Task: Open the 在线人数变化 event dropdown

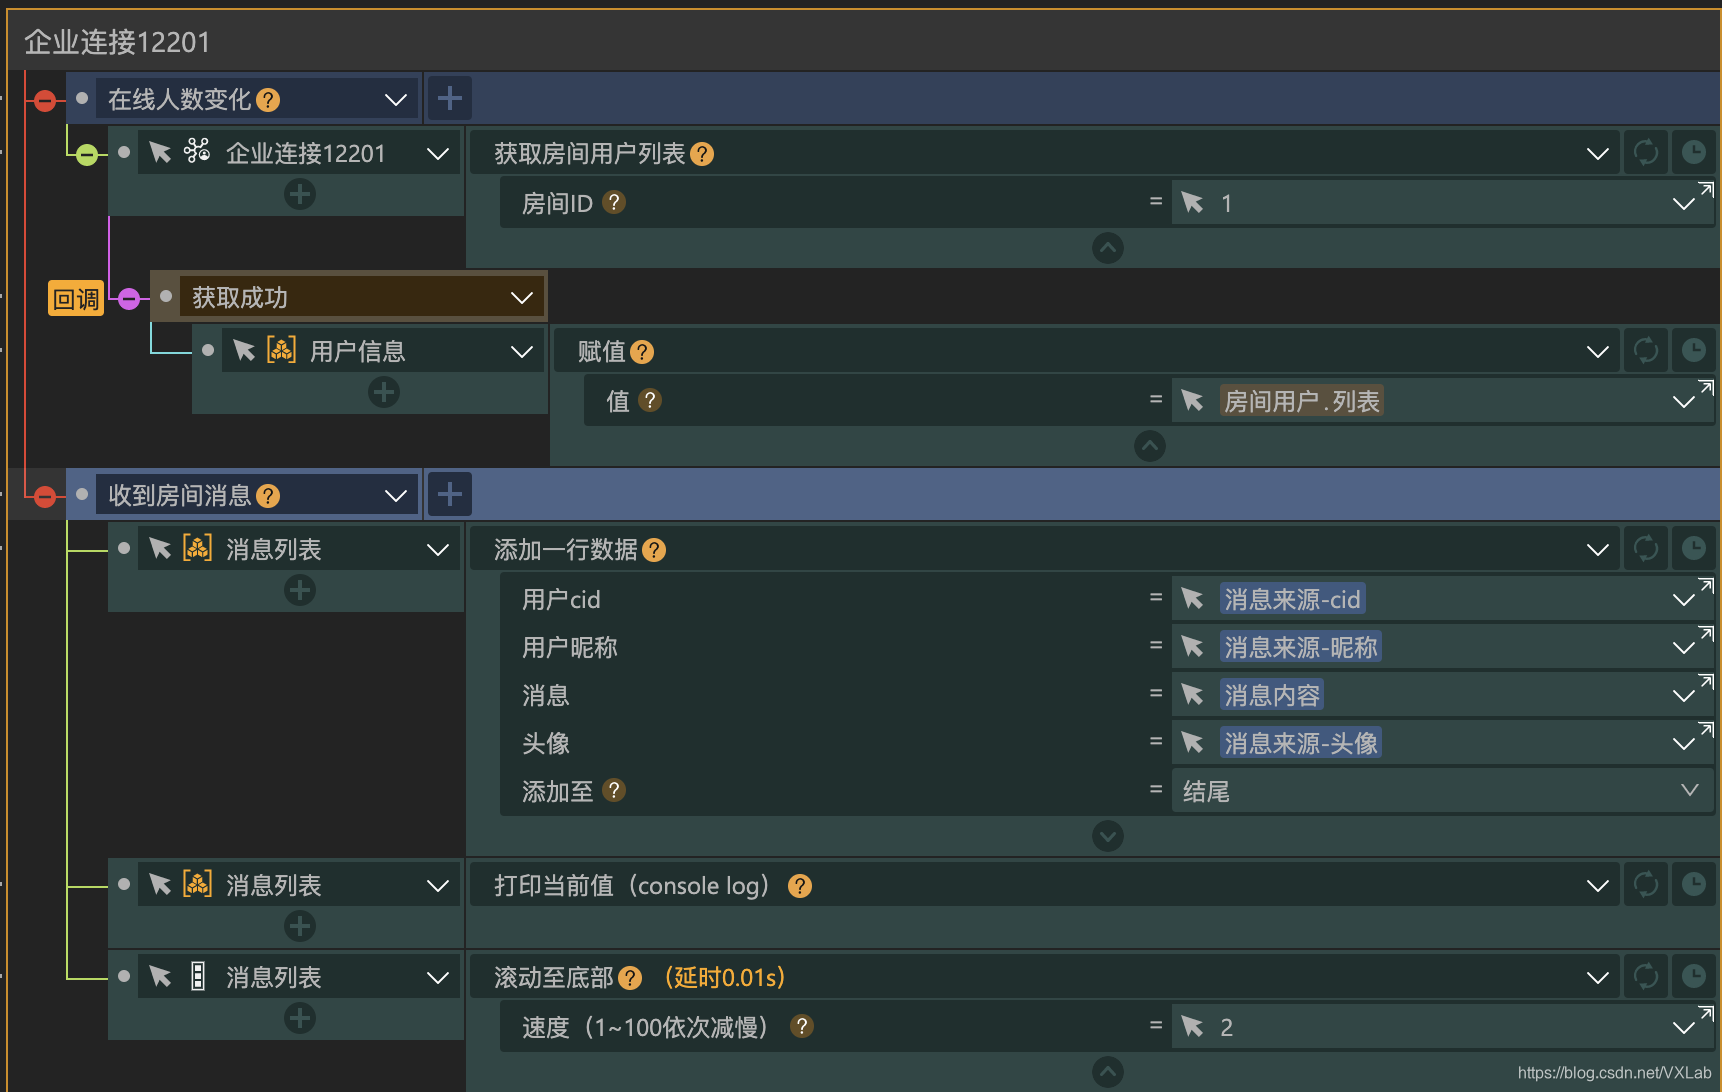Action: 396,99
